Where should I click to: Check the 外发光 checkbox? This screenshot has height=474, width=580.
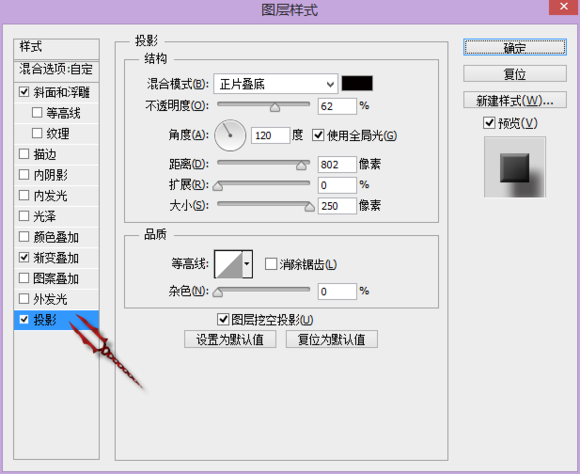24,299
